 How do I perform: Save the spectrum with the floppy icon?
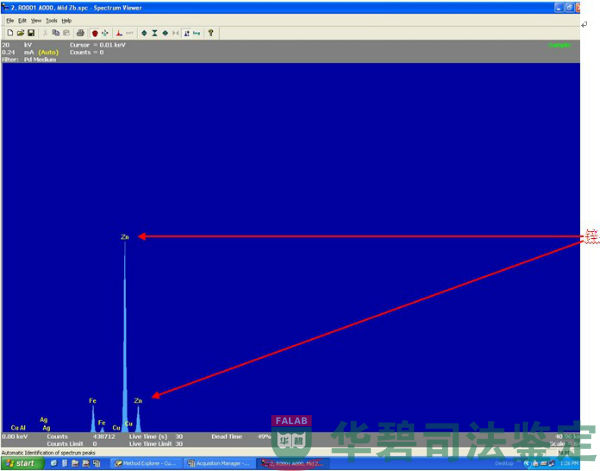coord(31,33)
